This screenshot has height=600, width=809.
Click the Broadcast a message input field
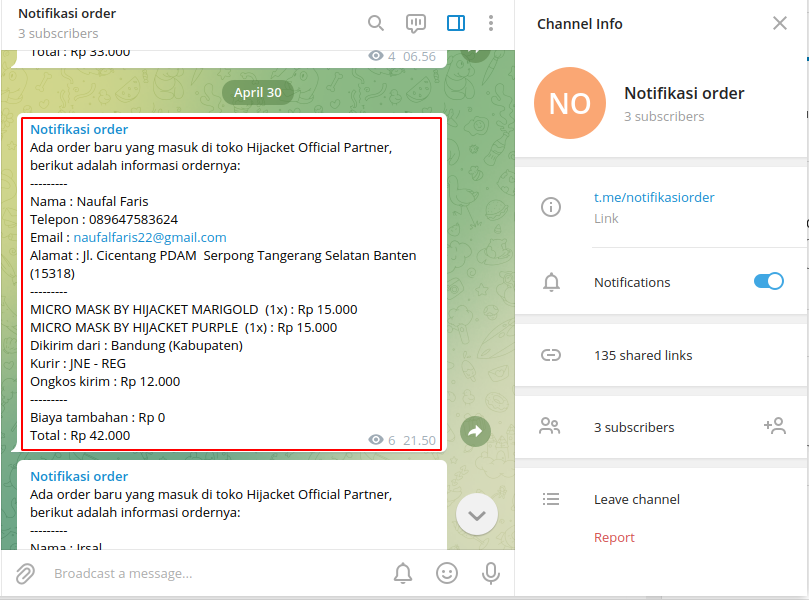tap(200, 572)
